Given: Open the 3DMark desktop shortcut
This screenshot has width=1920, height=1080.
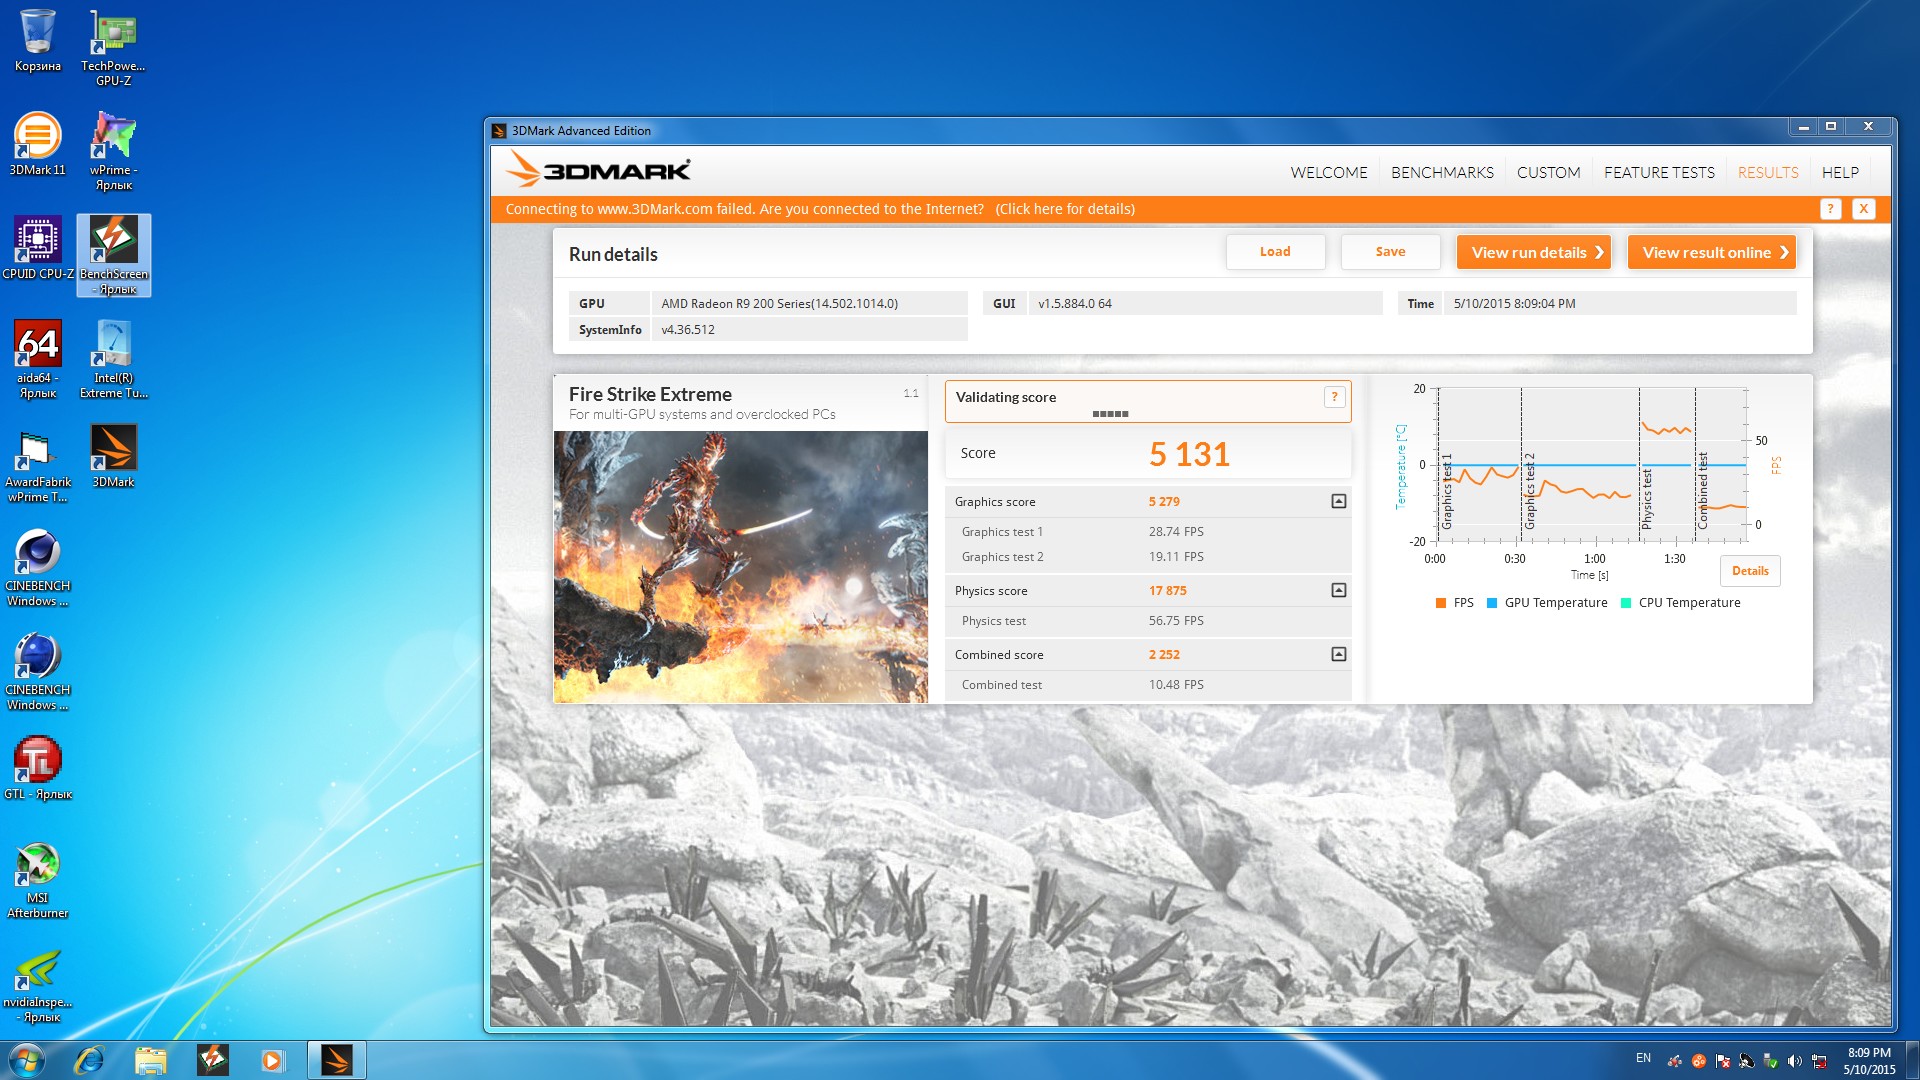Looking at the screenshot, I should pos(113,457).
